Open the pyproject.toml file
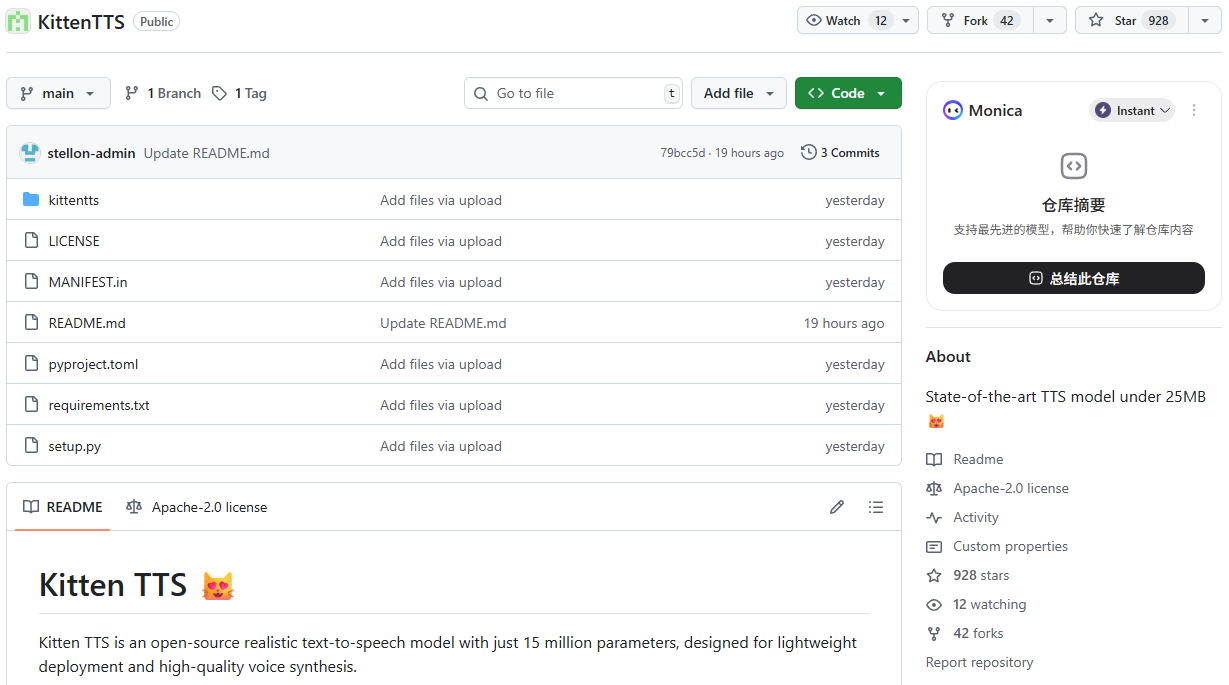The height and width of the screenshot is (685, 1229). pos(94,364)
